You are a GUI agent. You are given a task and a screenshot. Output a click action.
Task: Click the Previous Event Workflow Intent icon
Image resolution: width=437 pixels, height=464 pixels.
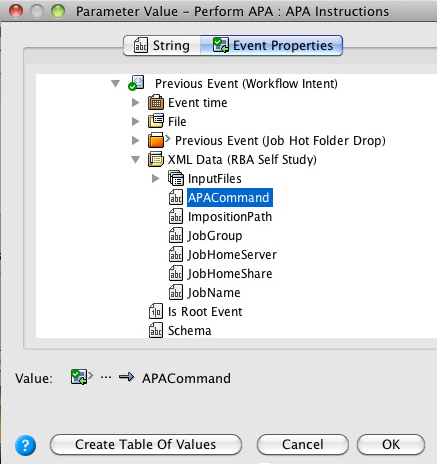tap(136, 83)
